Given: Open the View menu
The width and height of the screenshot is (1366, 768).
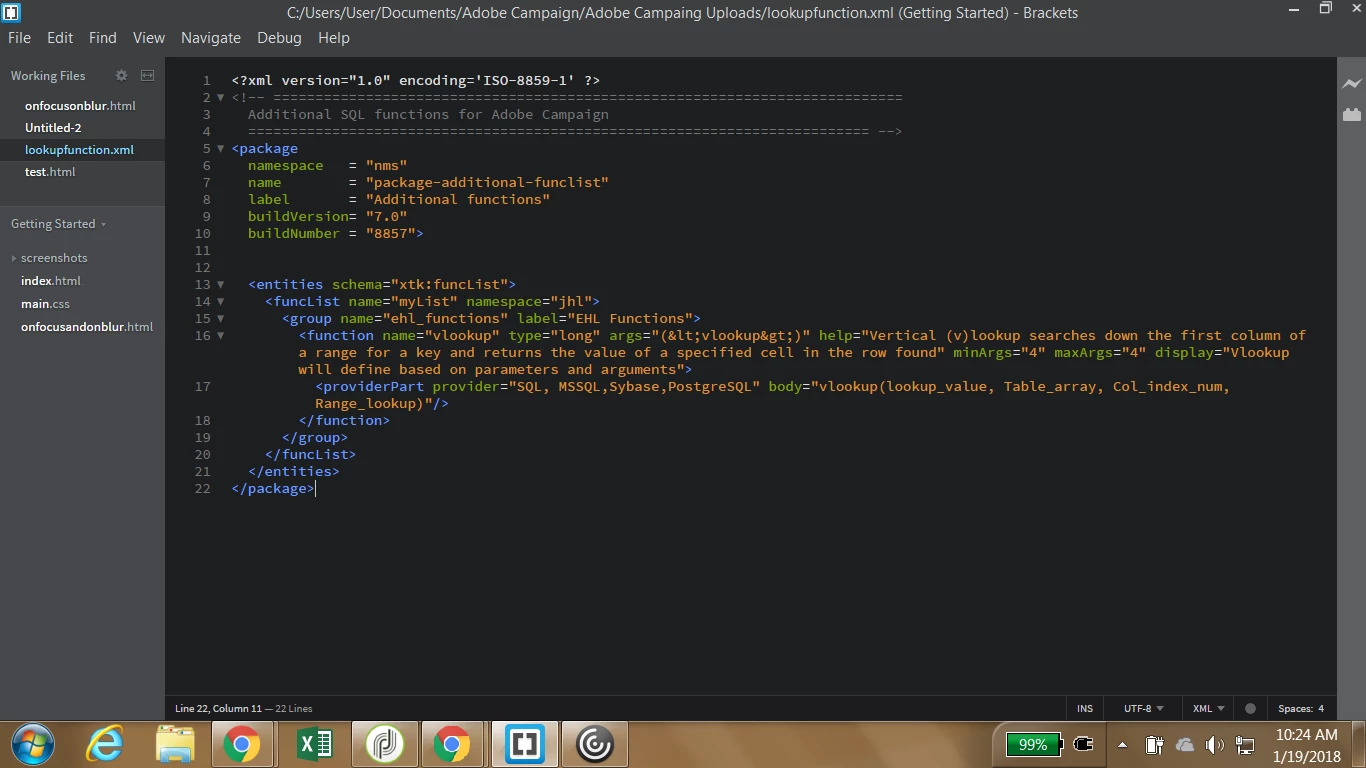Looking at the screenshot, I should click(x=149, y=38).
